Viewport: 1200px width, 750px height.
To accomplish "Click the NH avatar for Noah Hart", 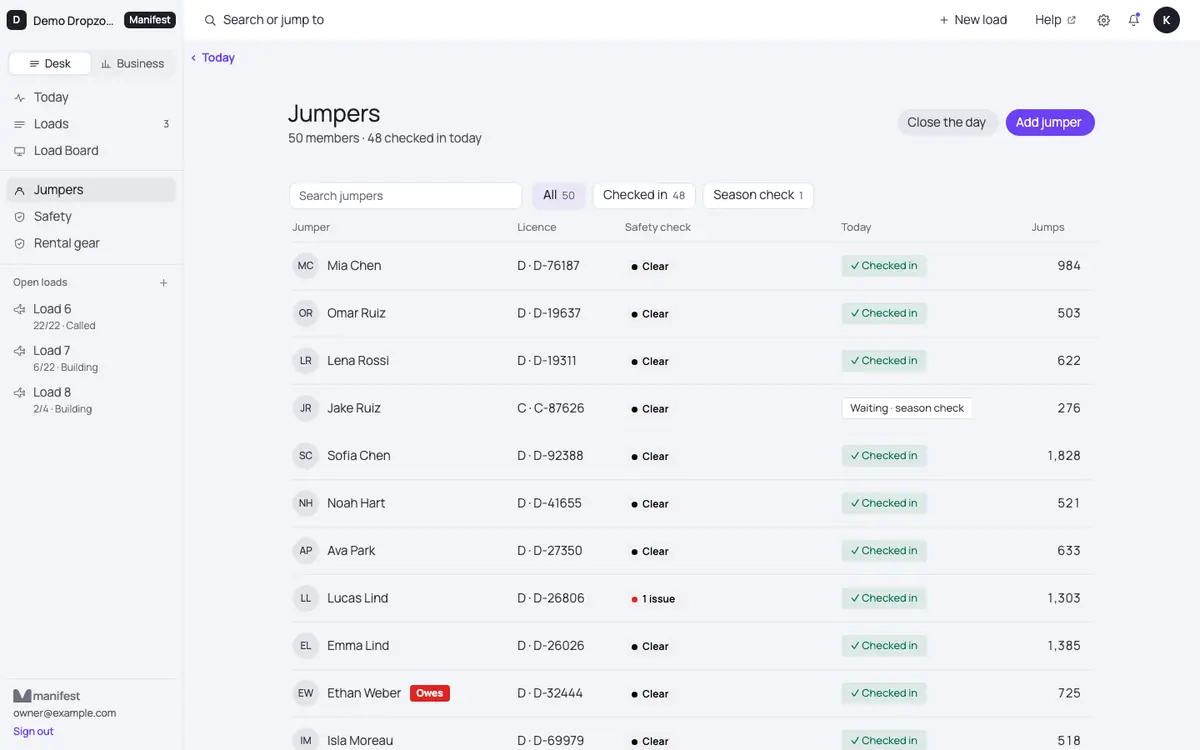I will click(x=306, y=503).
